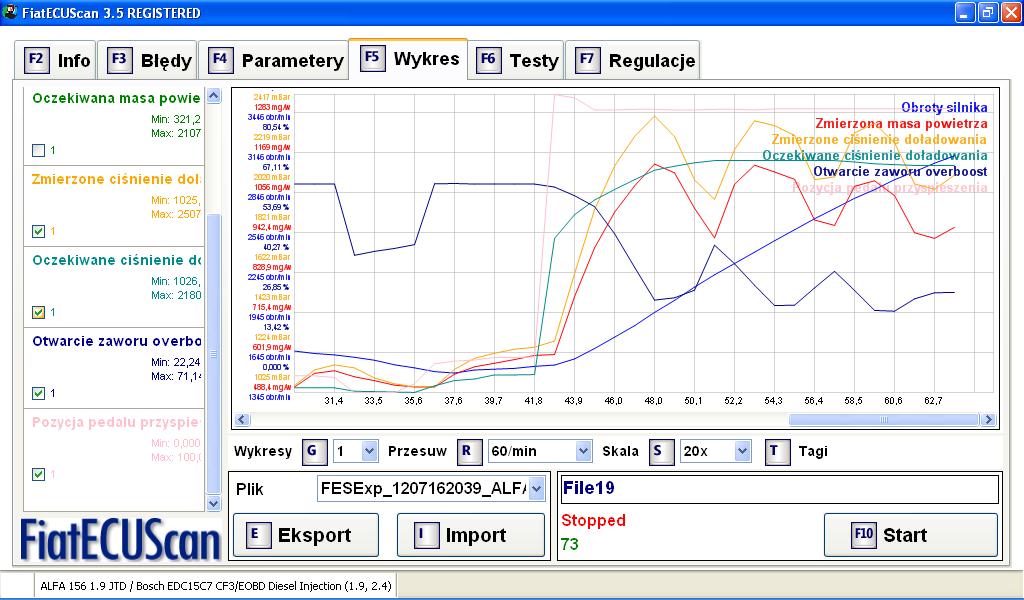Enable the Oczekiwana masa powietrza checkbox
The width and height of the screenshot is (1024, 600).
39,150
